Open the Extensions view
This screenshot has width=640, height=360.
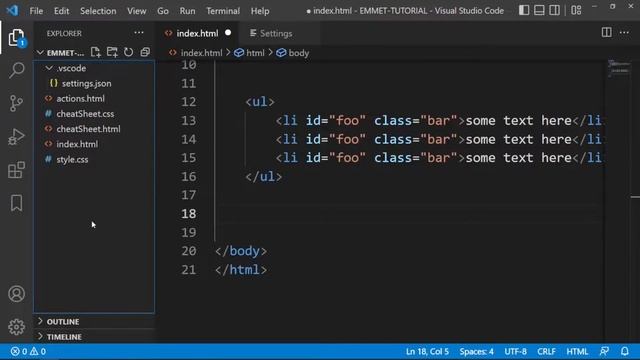point(16,170)
